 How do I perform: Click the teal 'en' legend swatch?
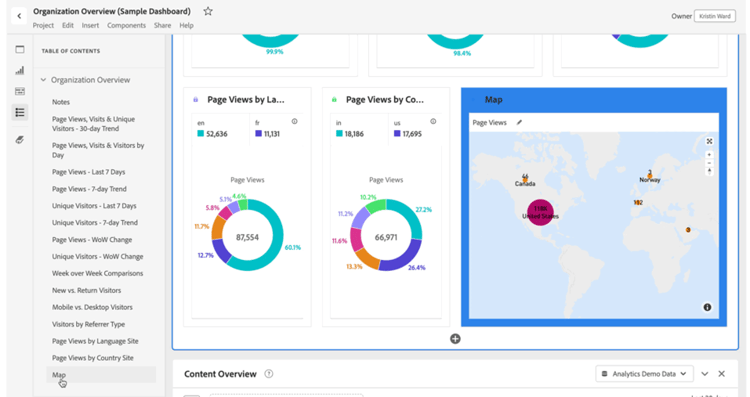200,134
